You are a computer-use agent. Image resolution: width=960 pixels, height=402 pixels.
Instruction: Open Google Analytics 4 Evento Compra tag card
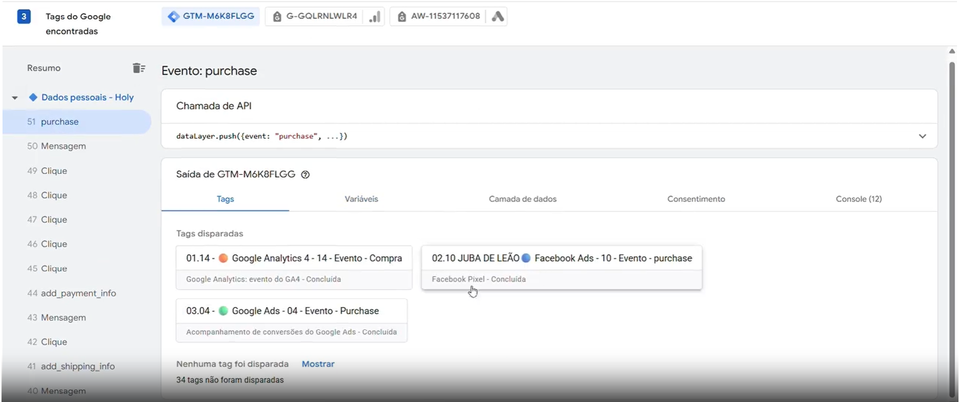(294, 267)
